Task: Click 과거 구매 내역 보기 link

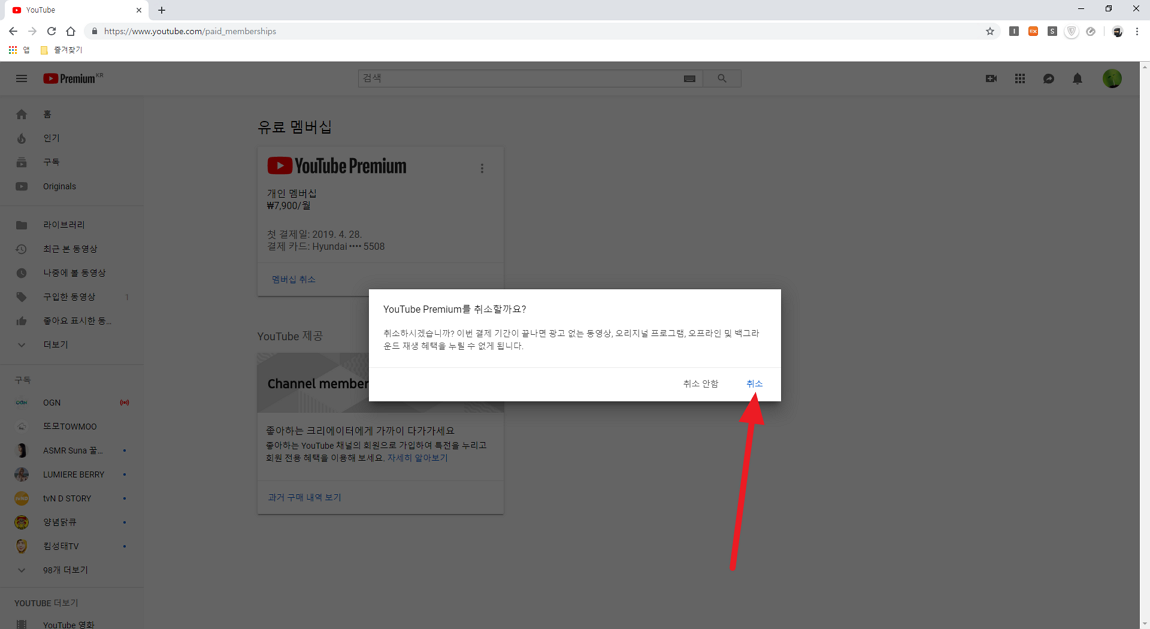Action: pos(304,497)
